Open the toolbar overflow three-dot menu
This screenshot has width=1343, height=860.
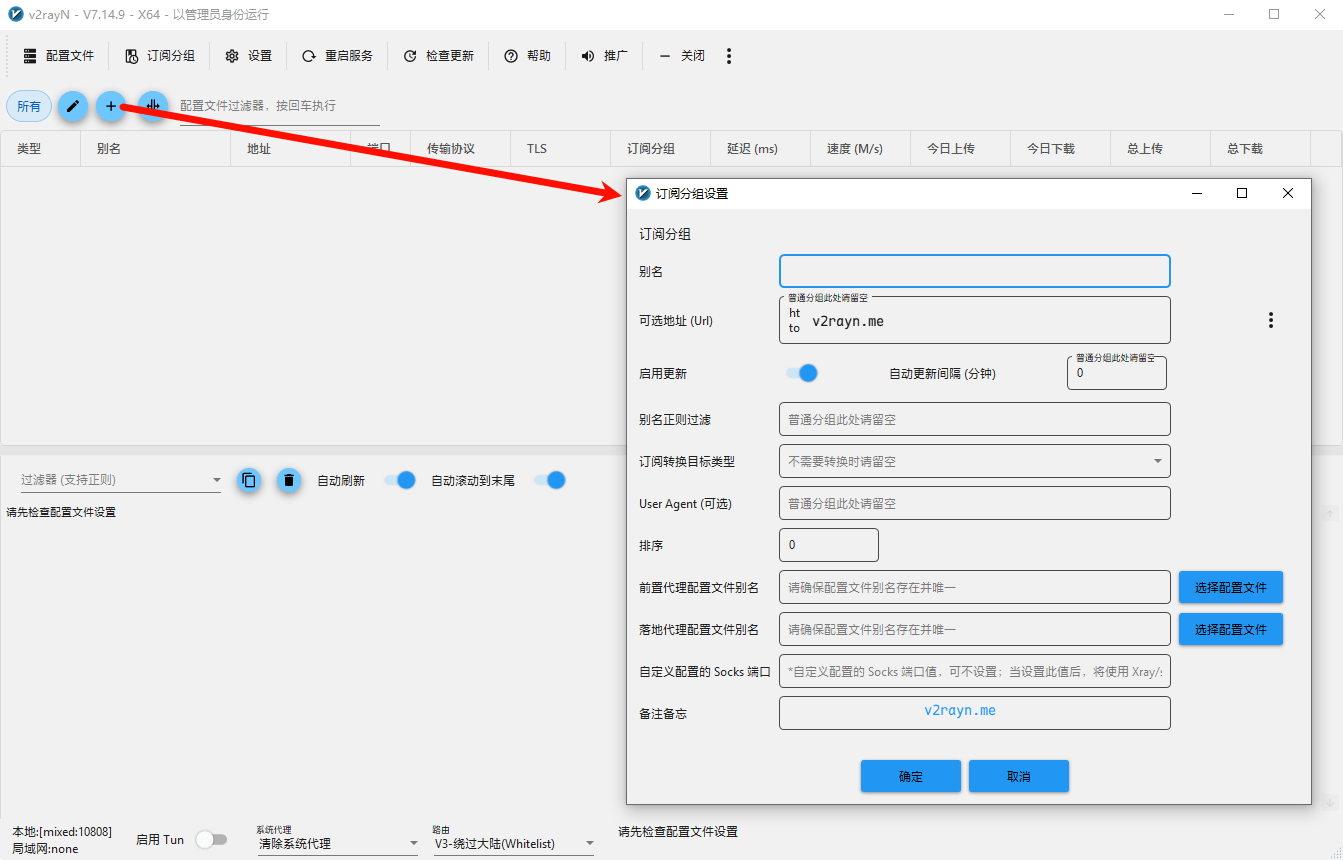(729, 56)
